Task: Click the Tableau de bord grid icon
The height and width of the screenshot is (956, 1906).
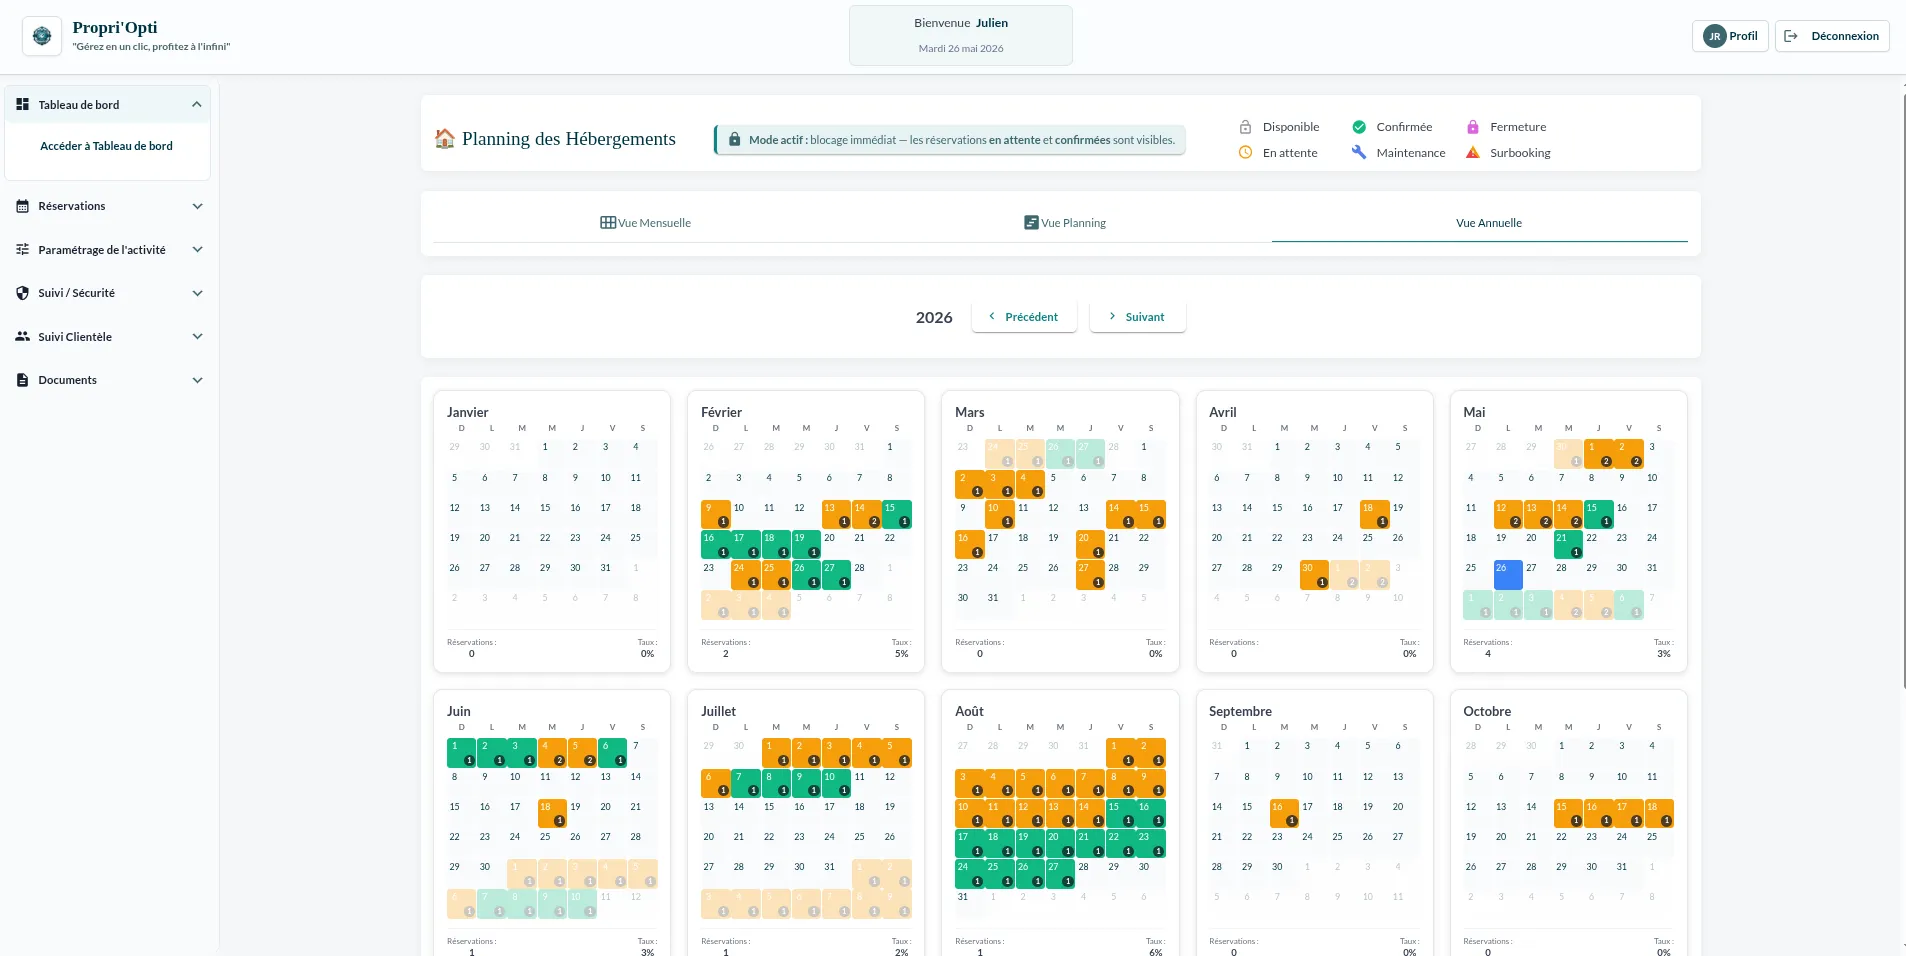Action: coord(22,104)
